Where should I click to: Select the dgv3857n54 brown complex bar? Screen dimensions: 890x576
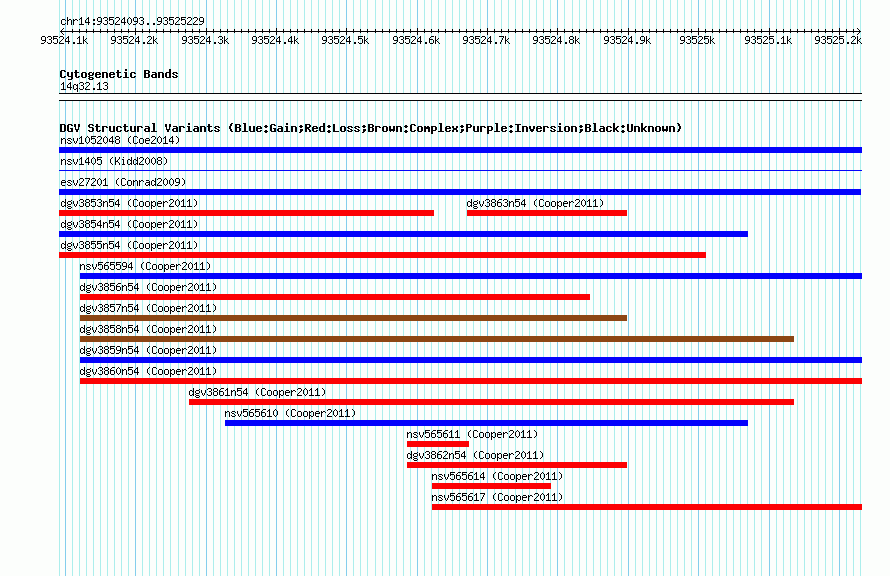click(x=354, y=318)
